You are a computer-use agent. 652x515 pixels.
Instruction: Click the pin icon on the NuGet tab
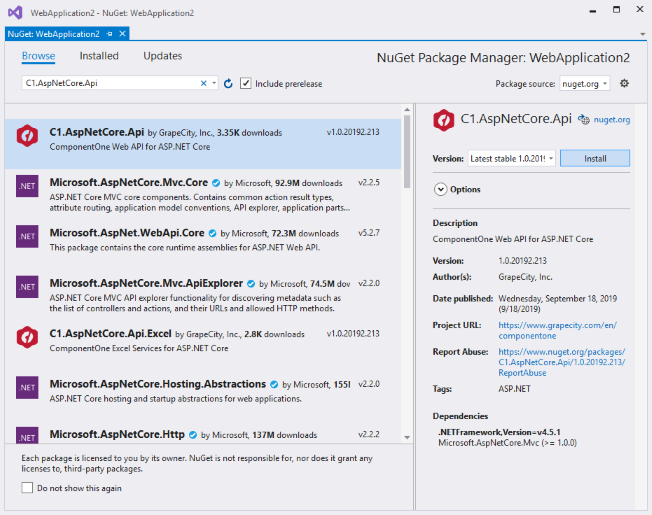110,33
